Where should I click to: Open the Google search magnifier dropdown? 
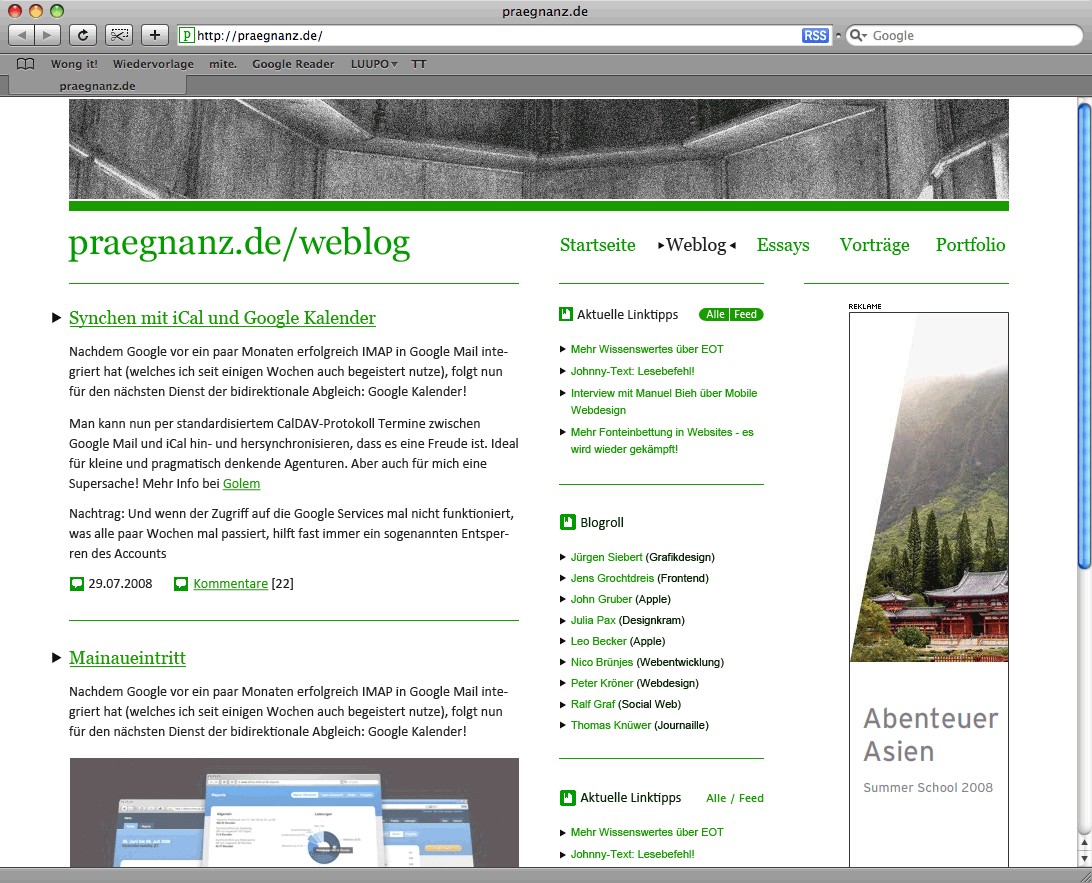[x=858, y=36]
